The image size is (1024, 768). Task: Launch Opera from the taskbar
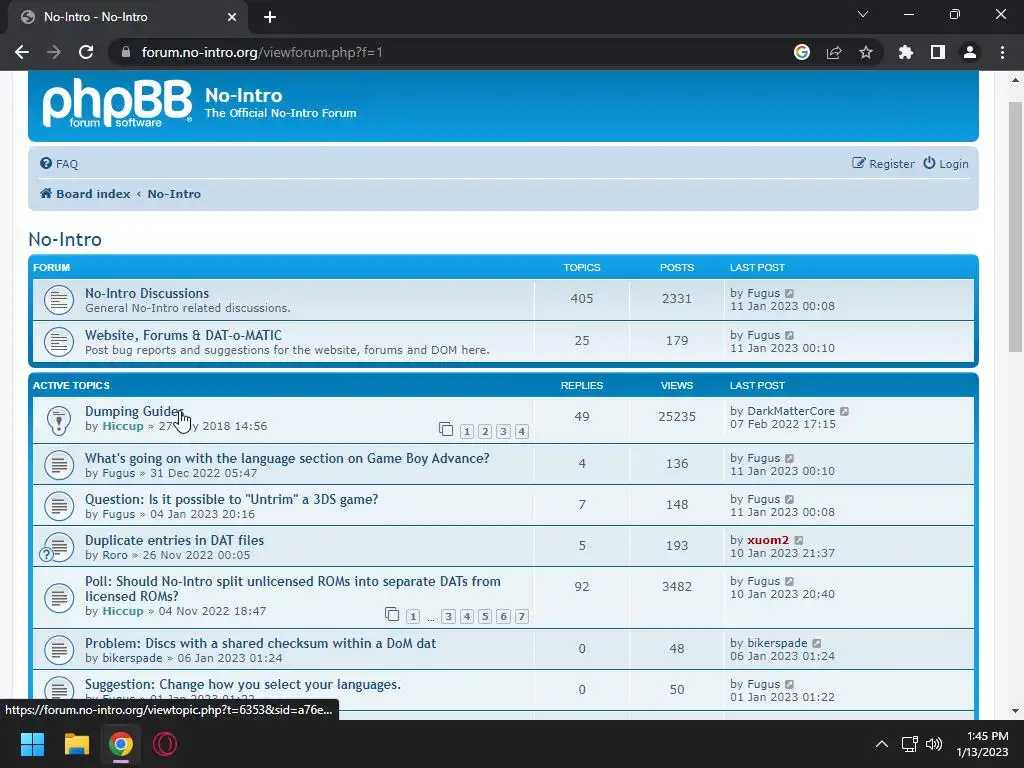click(165, 744)
